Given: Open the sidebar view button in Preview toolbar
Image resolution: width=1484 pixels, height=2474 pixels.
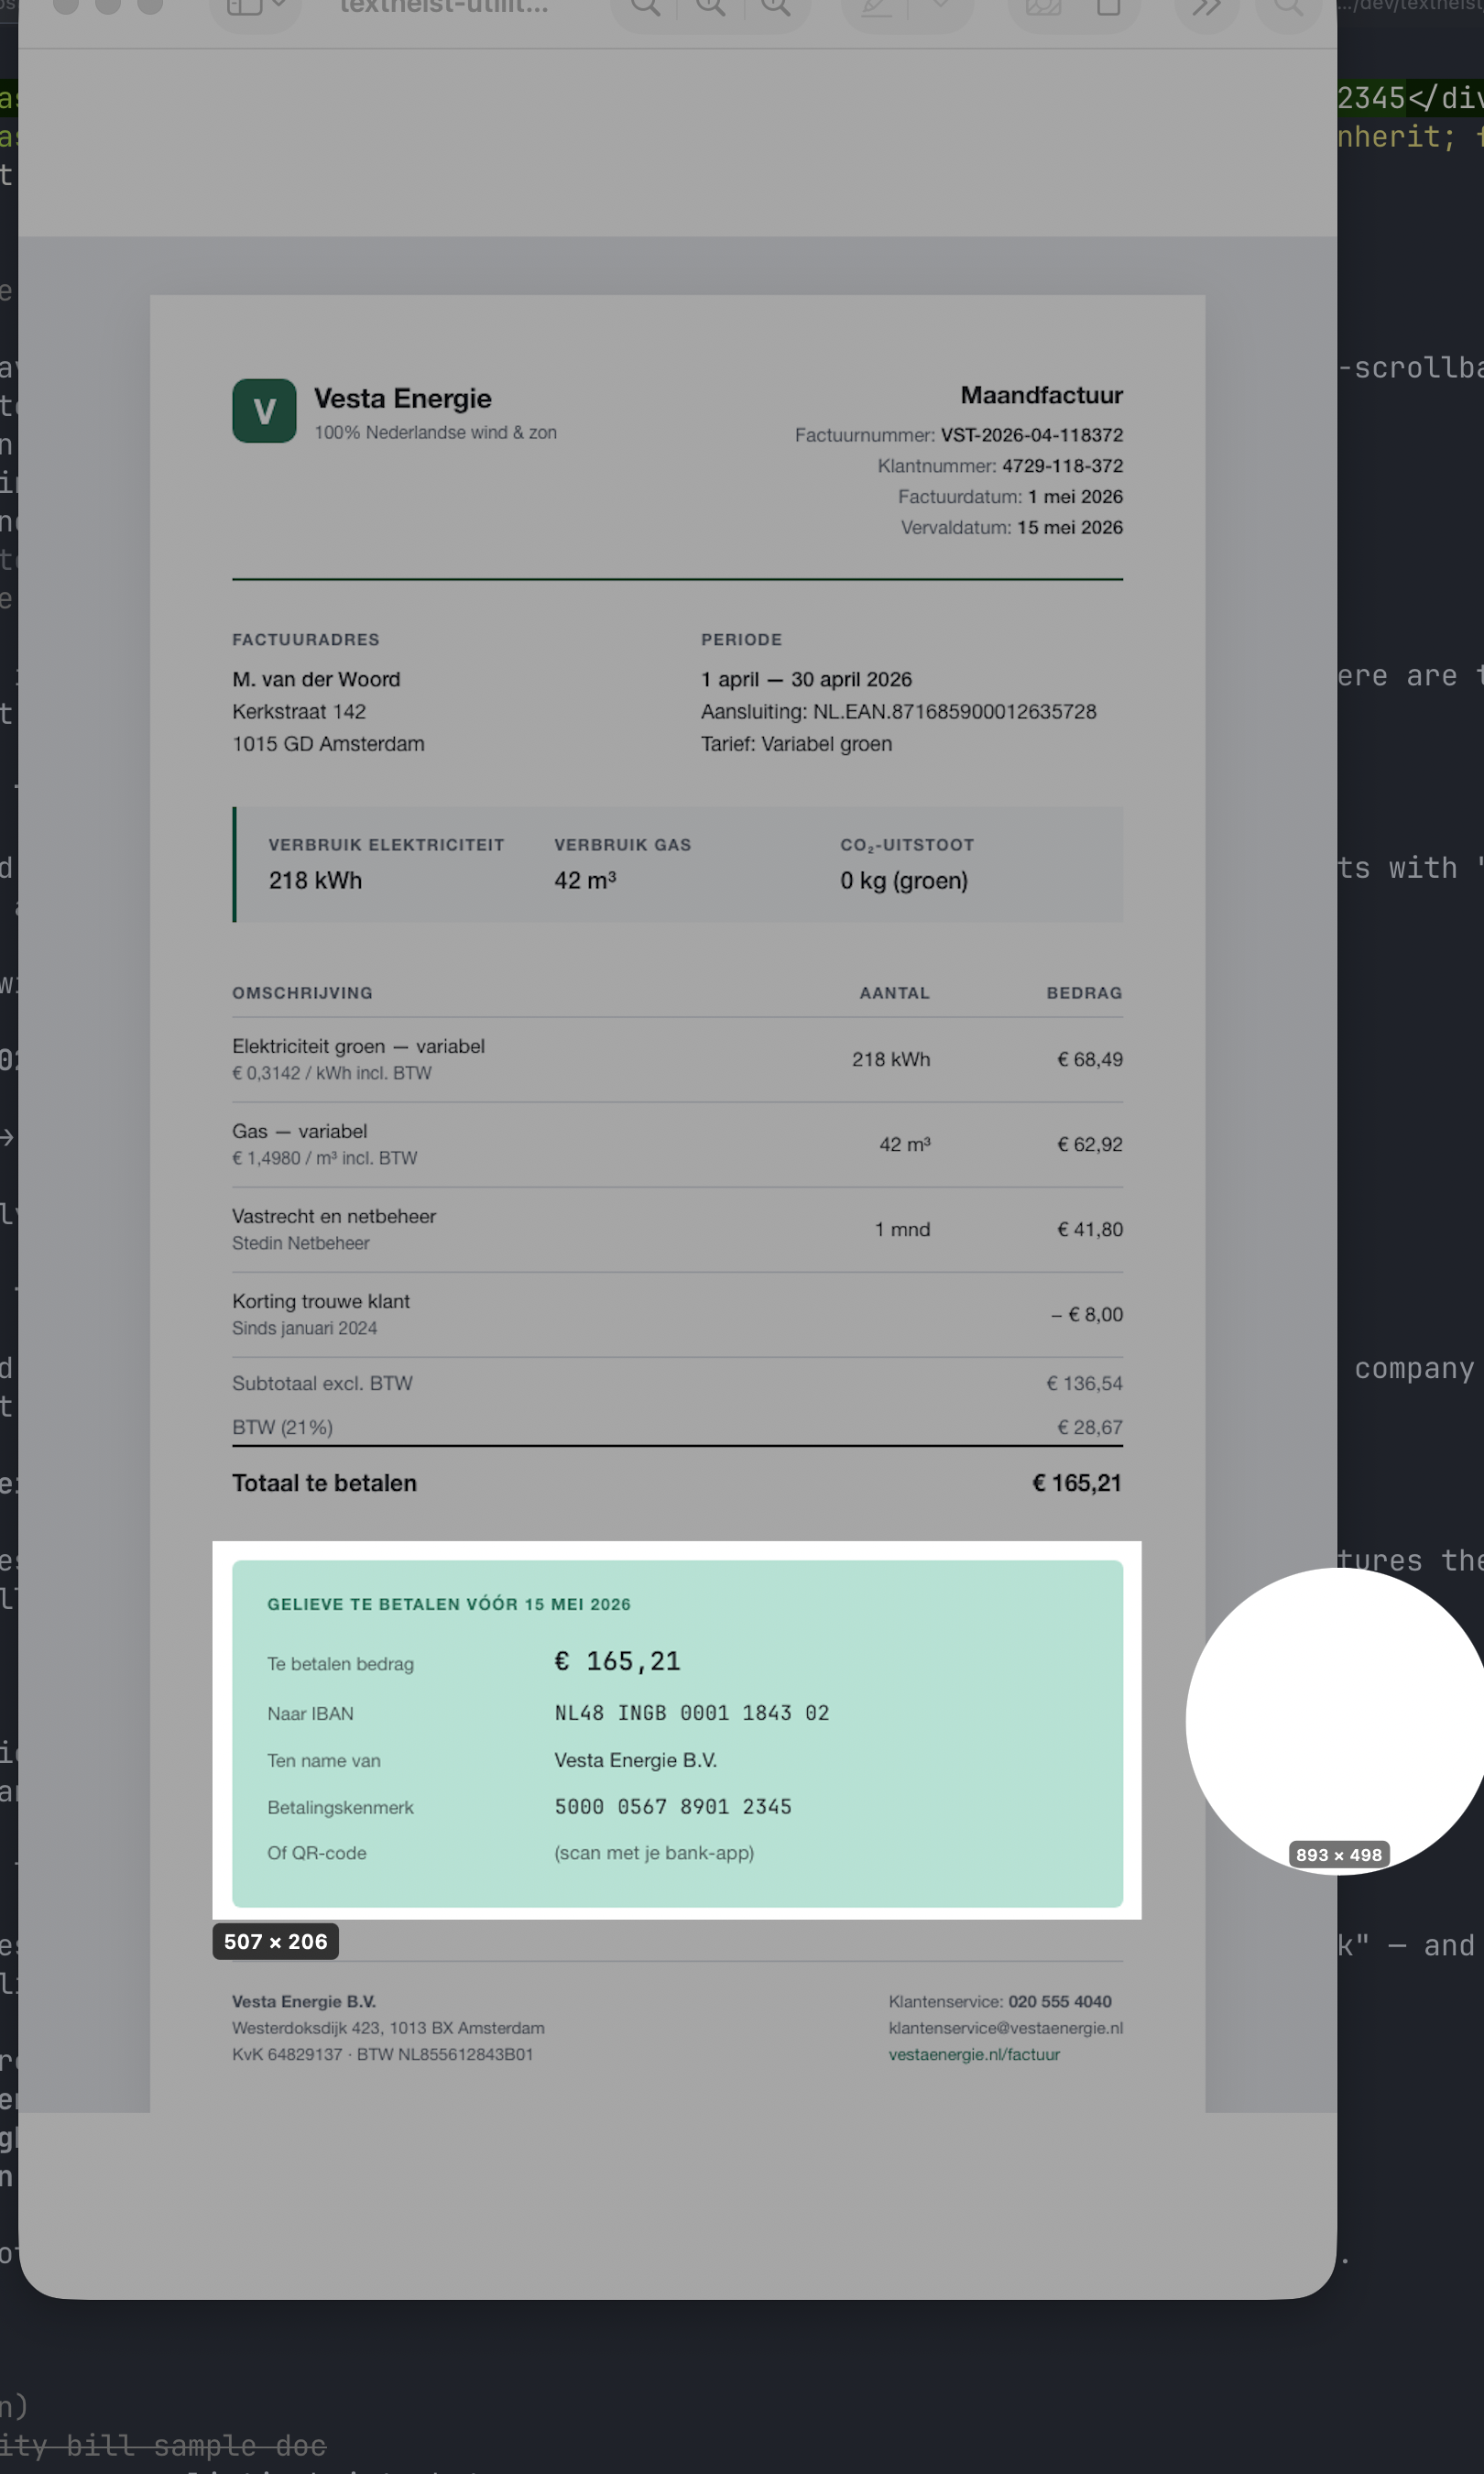Looking at the screenshot, I should tap(243, 7).
